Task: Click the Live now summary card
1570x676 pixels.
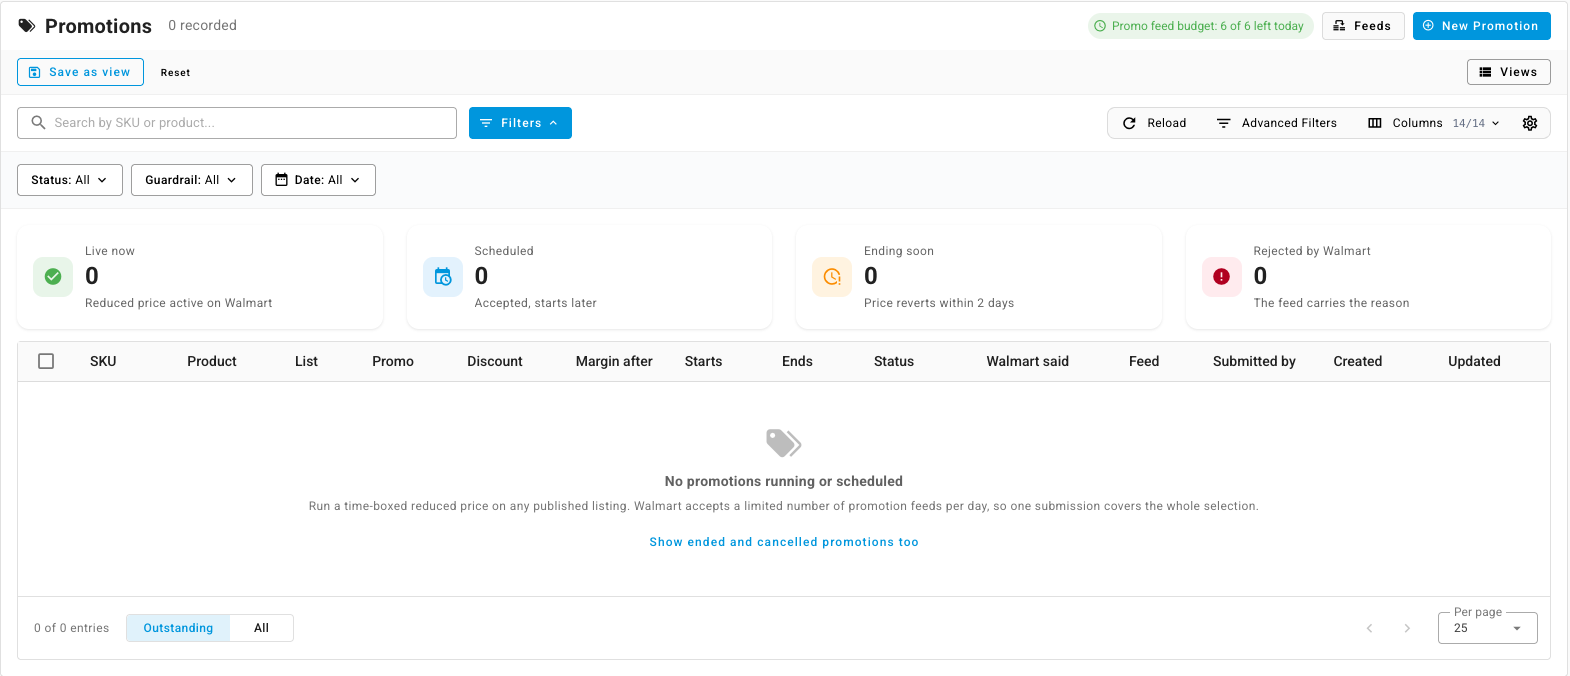Action: 200,277
